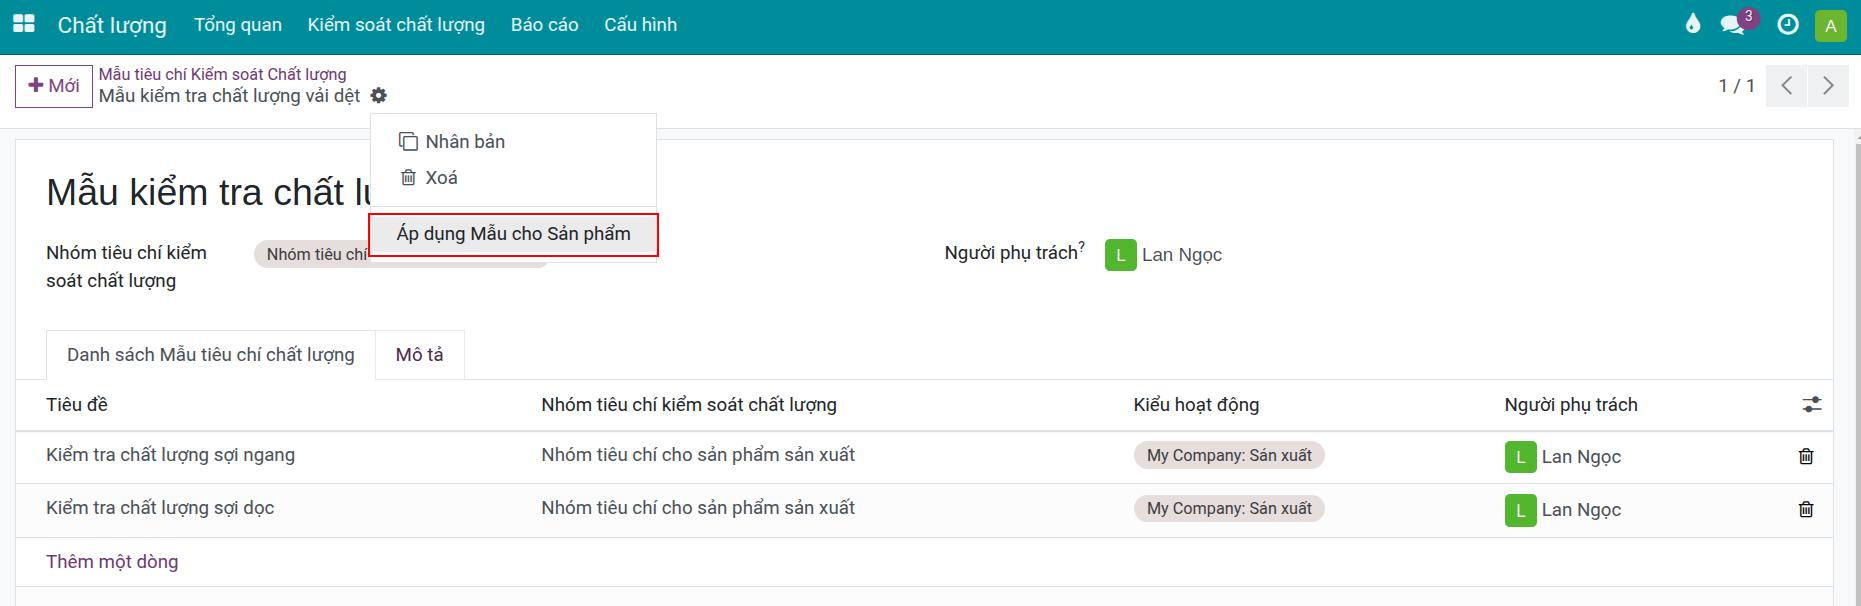Image resolution: width=1861 pixels, height=606 pixels.
Task: Choose Xoá from actions menu
Action: (x=513, y=178)
